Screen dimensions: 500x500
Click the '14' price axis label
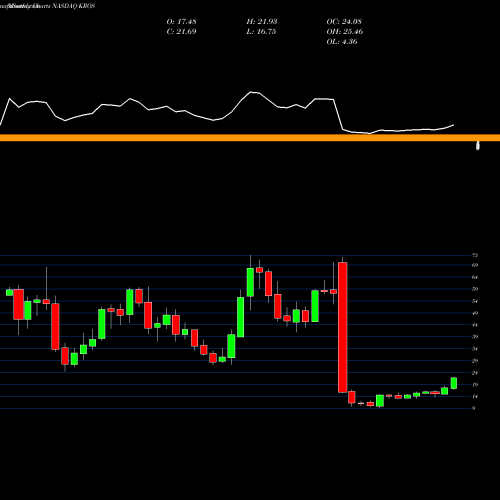point(475,396)
